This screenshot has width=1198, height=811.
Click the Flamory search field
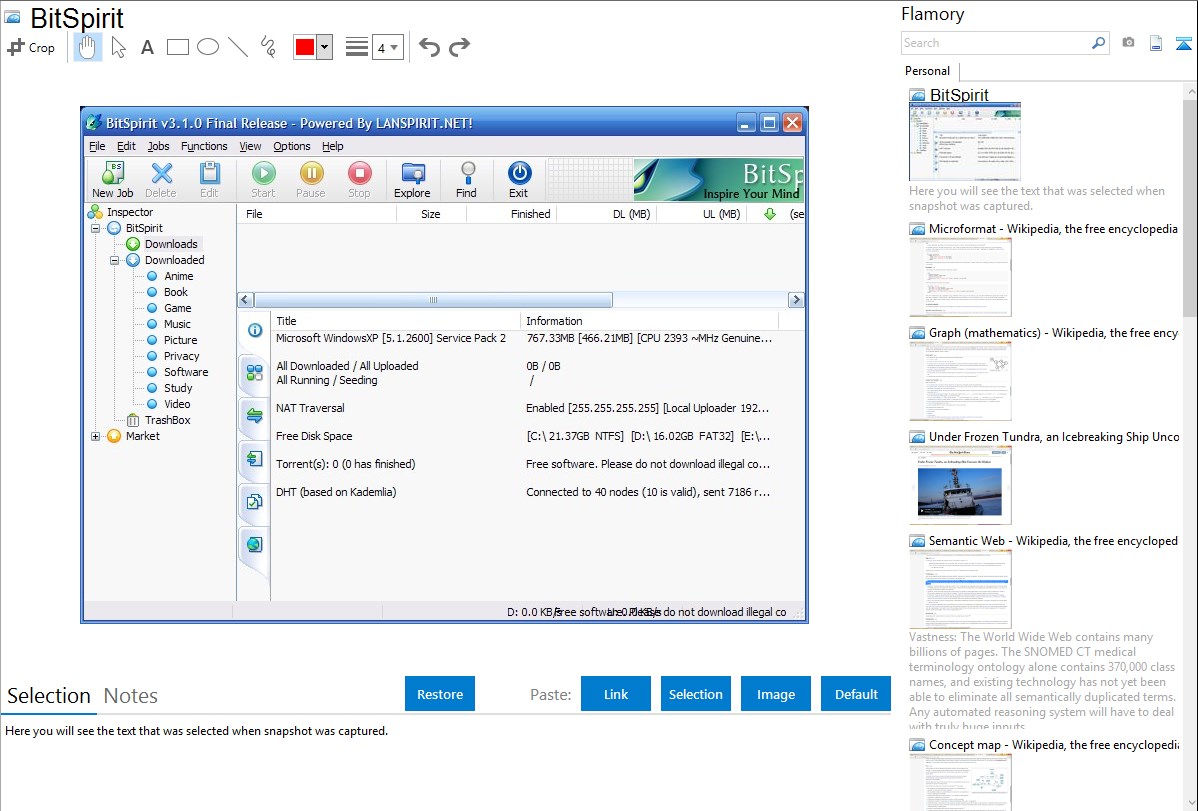coord(995,43)
